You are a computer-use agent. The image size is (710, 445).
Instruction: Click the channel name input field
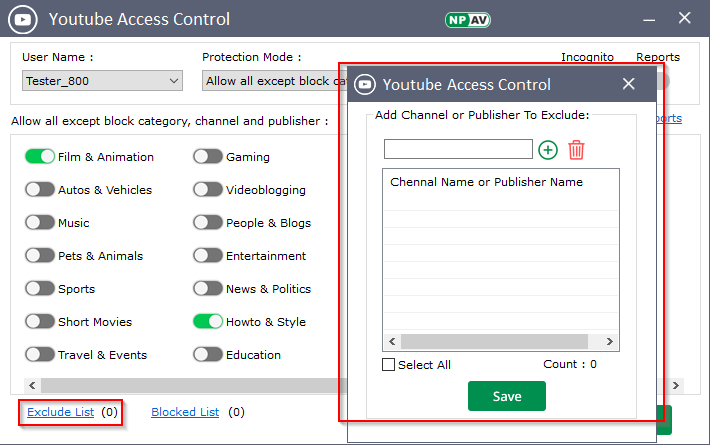click(458, 150)
